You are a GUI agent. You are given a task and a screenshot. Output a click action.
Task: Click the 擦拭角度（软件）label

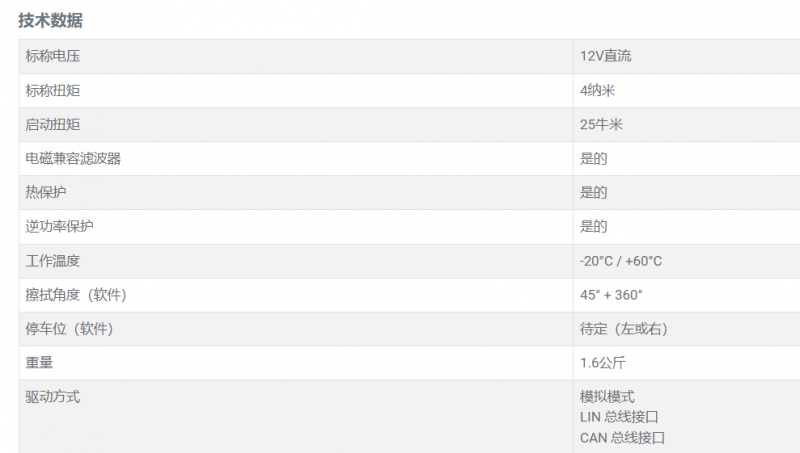click(x=76, y=295)
